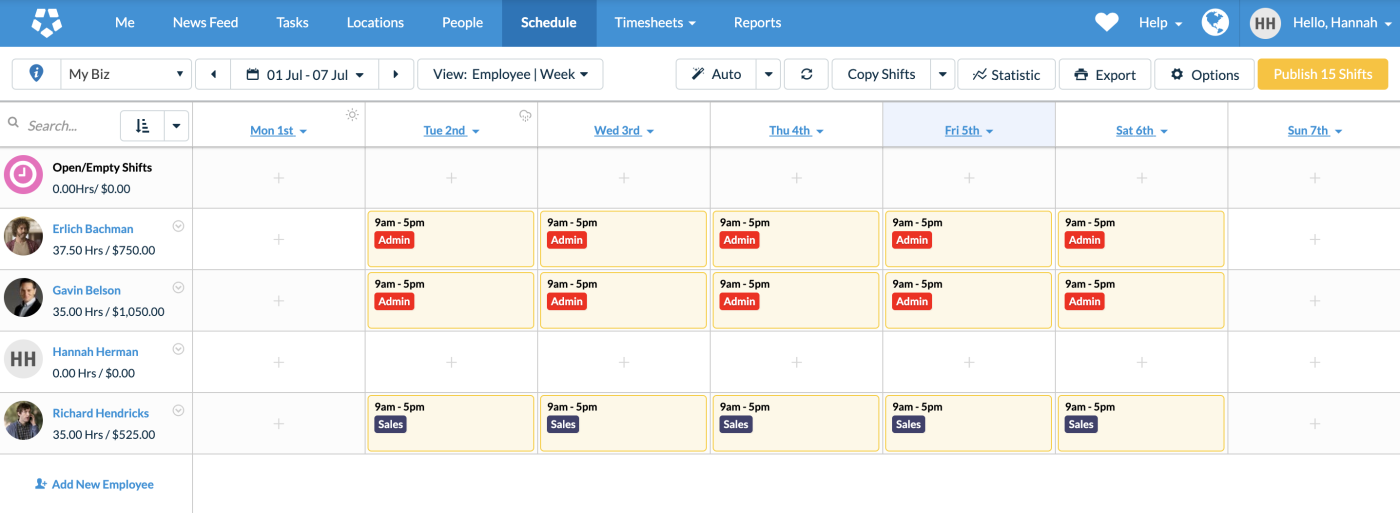Image resolution: width=1400 pixels, height=513 pixels.
Task: Click the heart icon in top bar
Action: click(1106, 22)
